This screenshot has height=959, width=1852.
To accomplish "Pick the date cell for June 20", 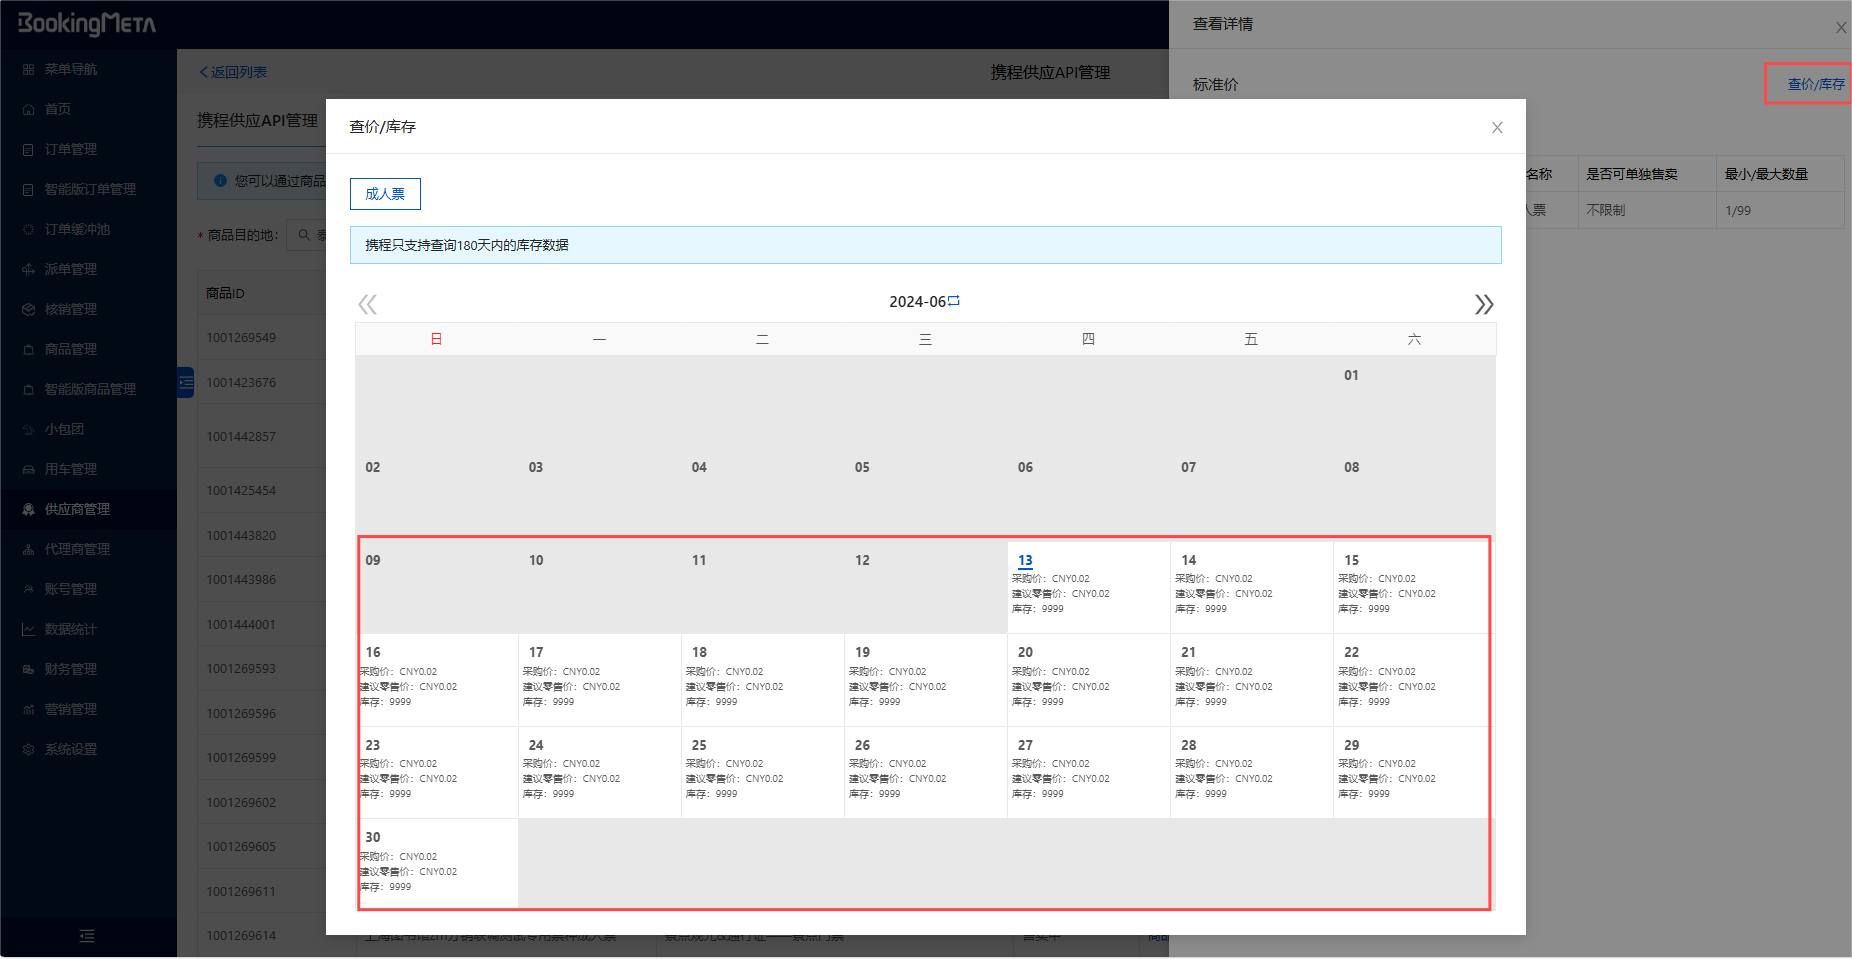I will click(1088, 678).
